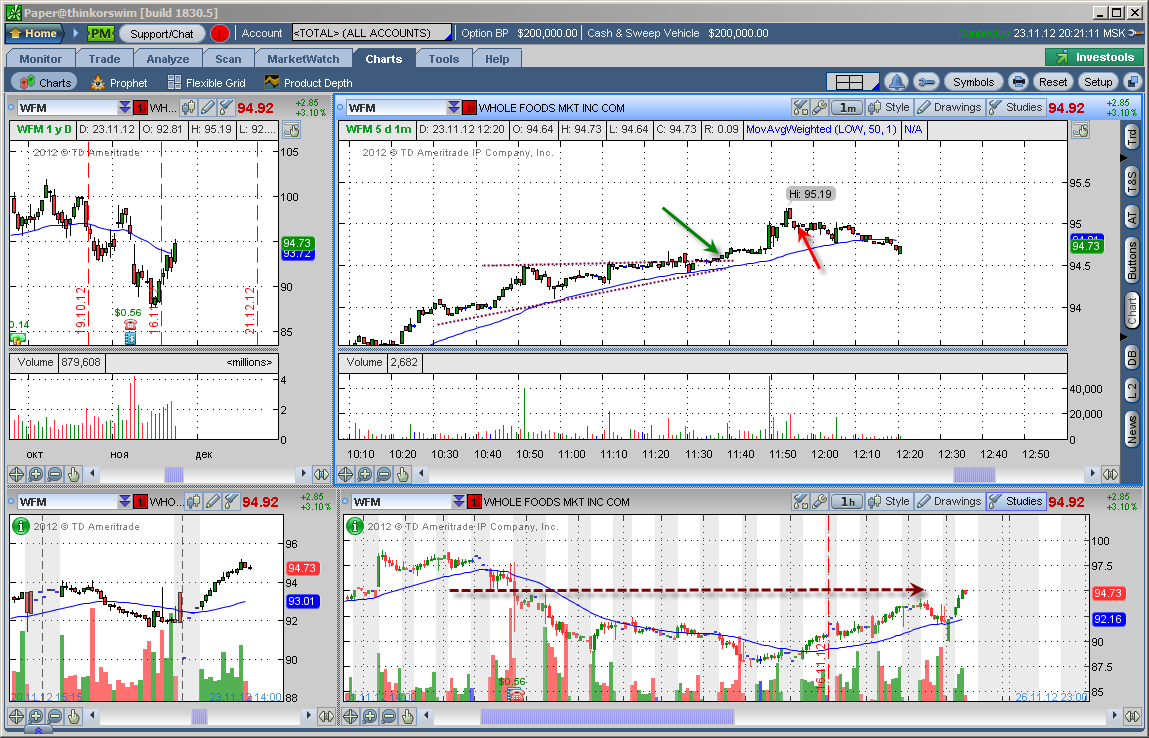Click the red exclamation alert icon beside Support/Chat
The image size is (1149, 738).
point(219,34)
